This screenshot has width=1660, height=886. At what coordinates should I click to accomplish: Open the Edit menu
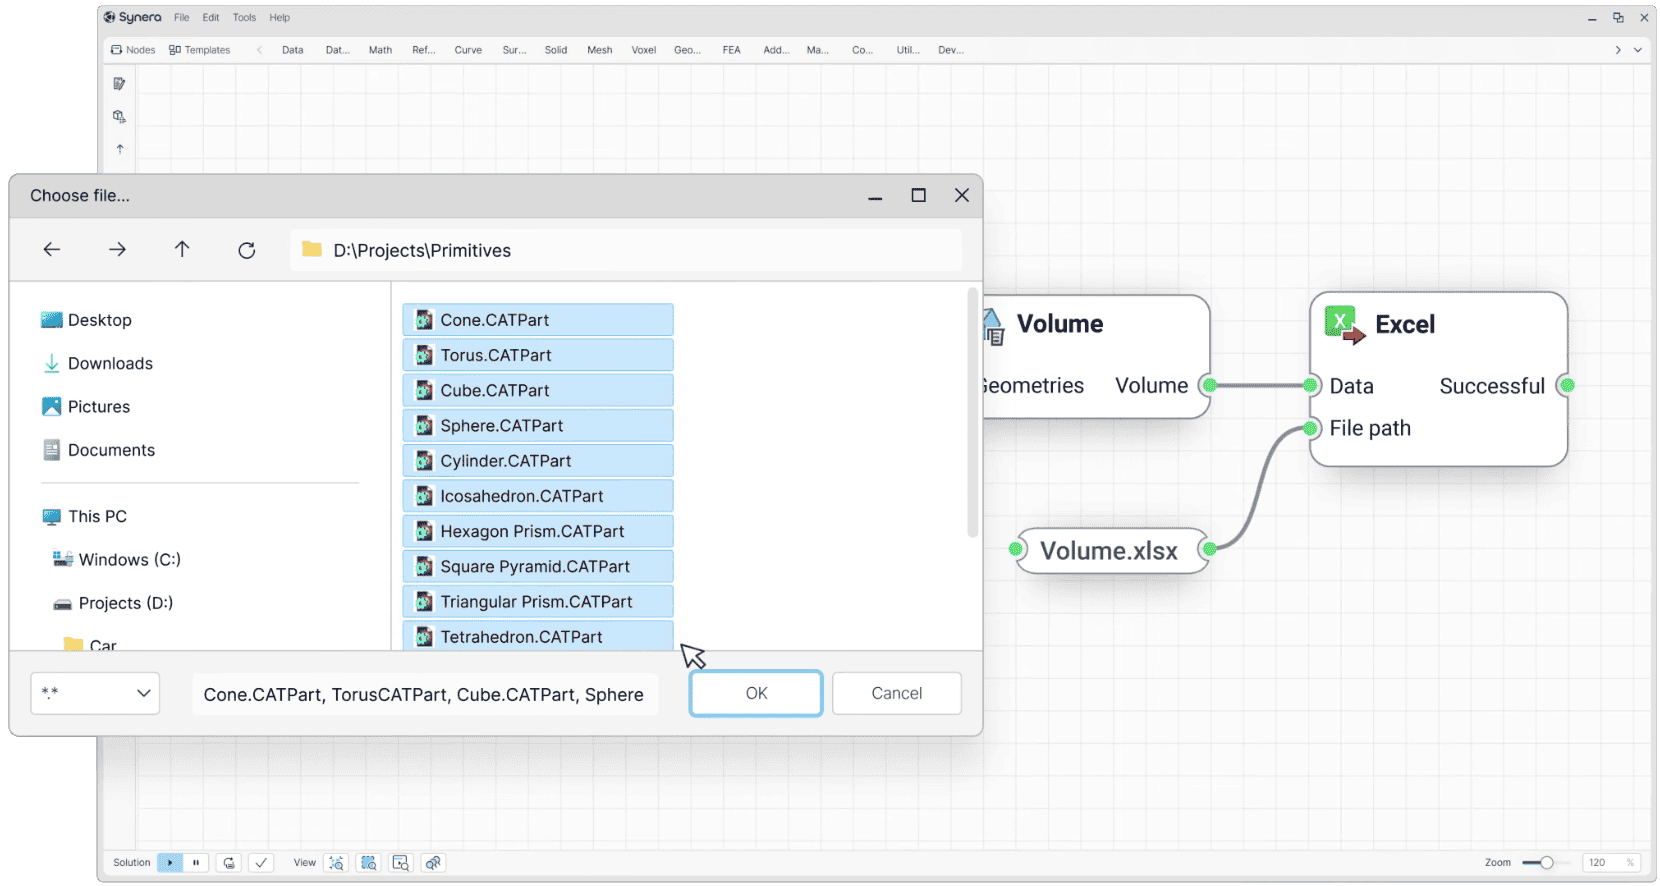click(211, 17)
